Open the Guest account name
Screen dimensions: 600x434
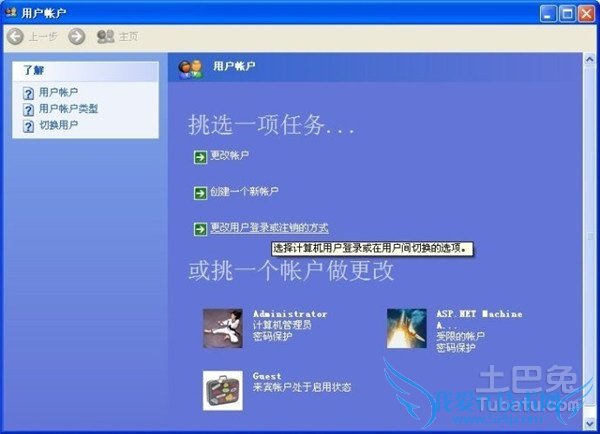click(267, 376)
